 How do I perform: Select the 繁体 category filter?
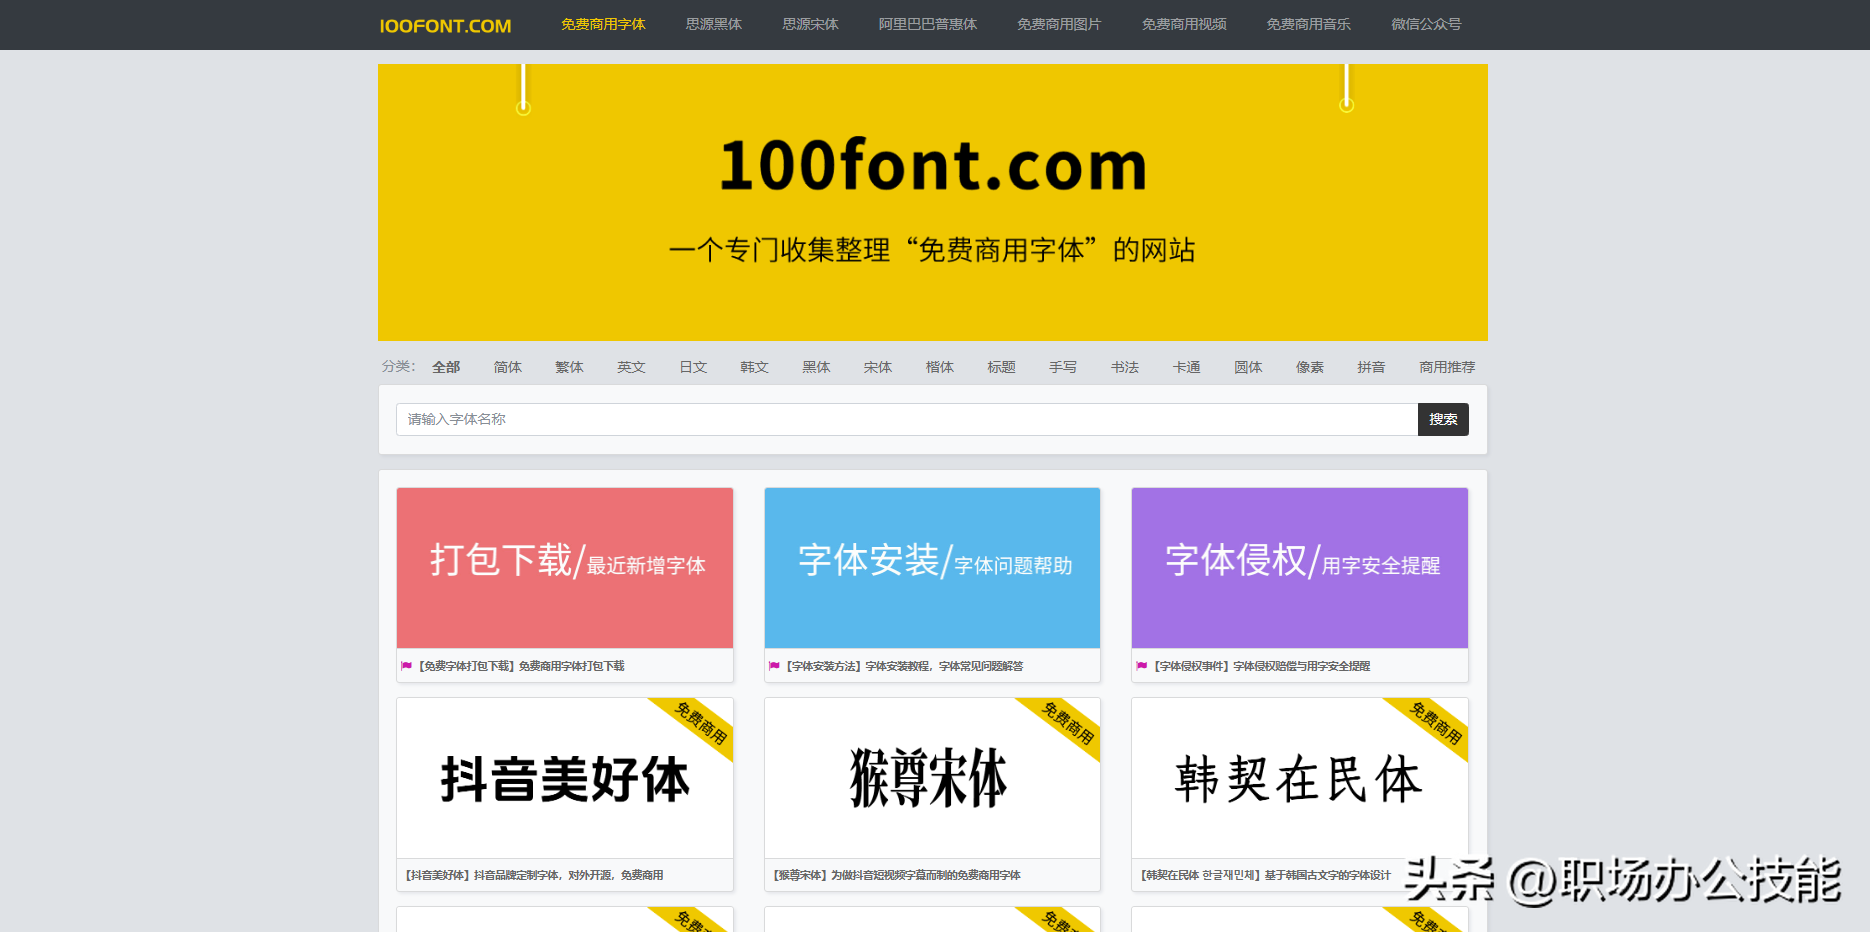coord(569,367)
